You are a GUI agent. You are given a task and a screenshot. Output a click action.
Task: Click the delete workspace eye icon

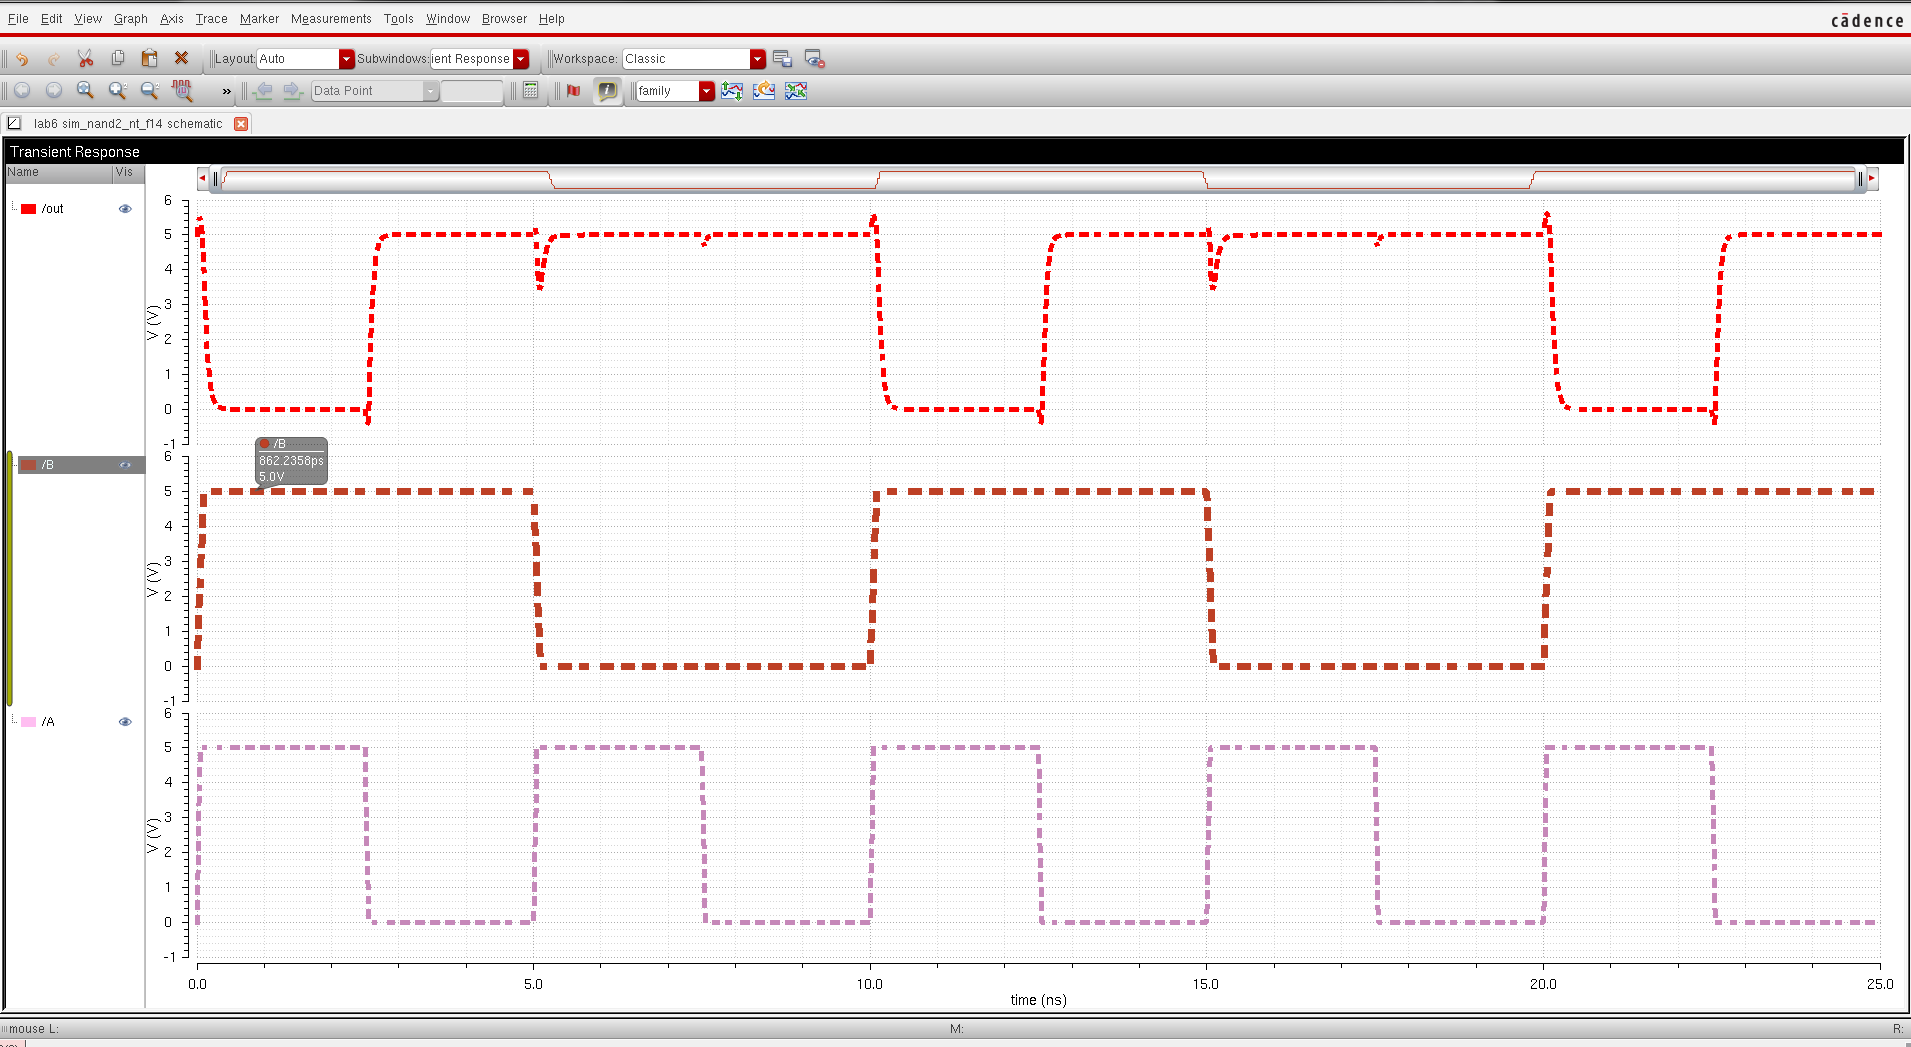click(x=814, y=59)
